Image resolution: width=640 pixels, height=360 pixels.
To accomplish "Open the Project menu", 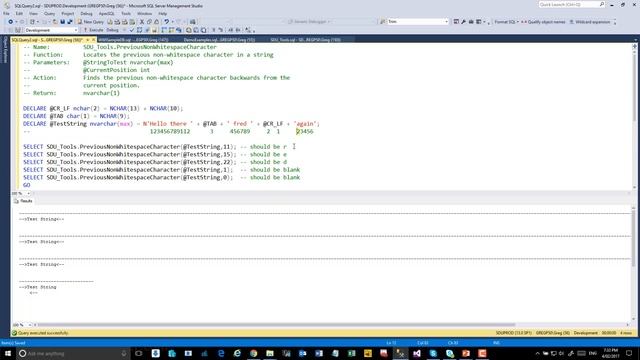I will tap(68, 13).
